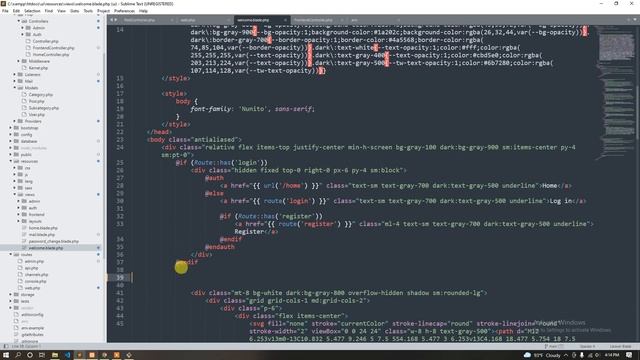The image size is (640, 360).
Task: Open Windows taskbar search
Action: pos(18,355)
